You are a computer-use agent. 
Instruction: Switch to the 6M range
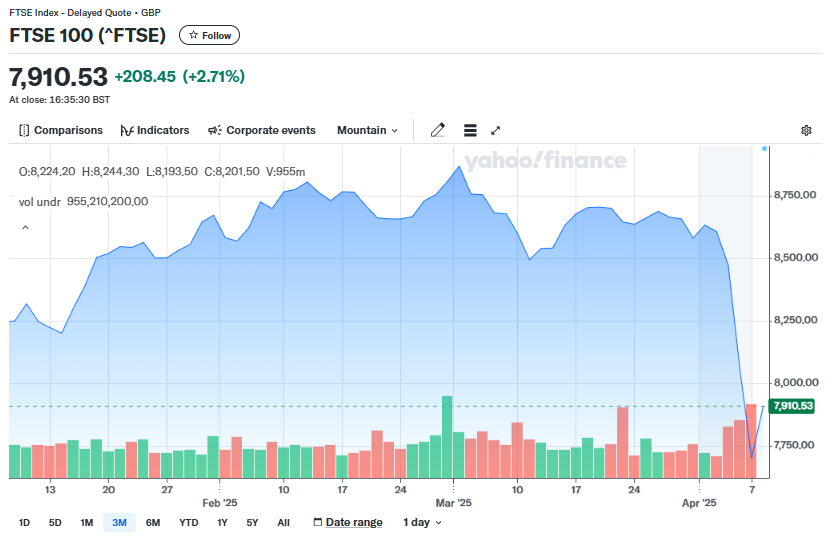pos(152,522)
